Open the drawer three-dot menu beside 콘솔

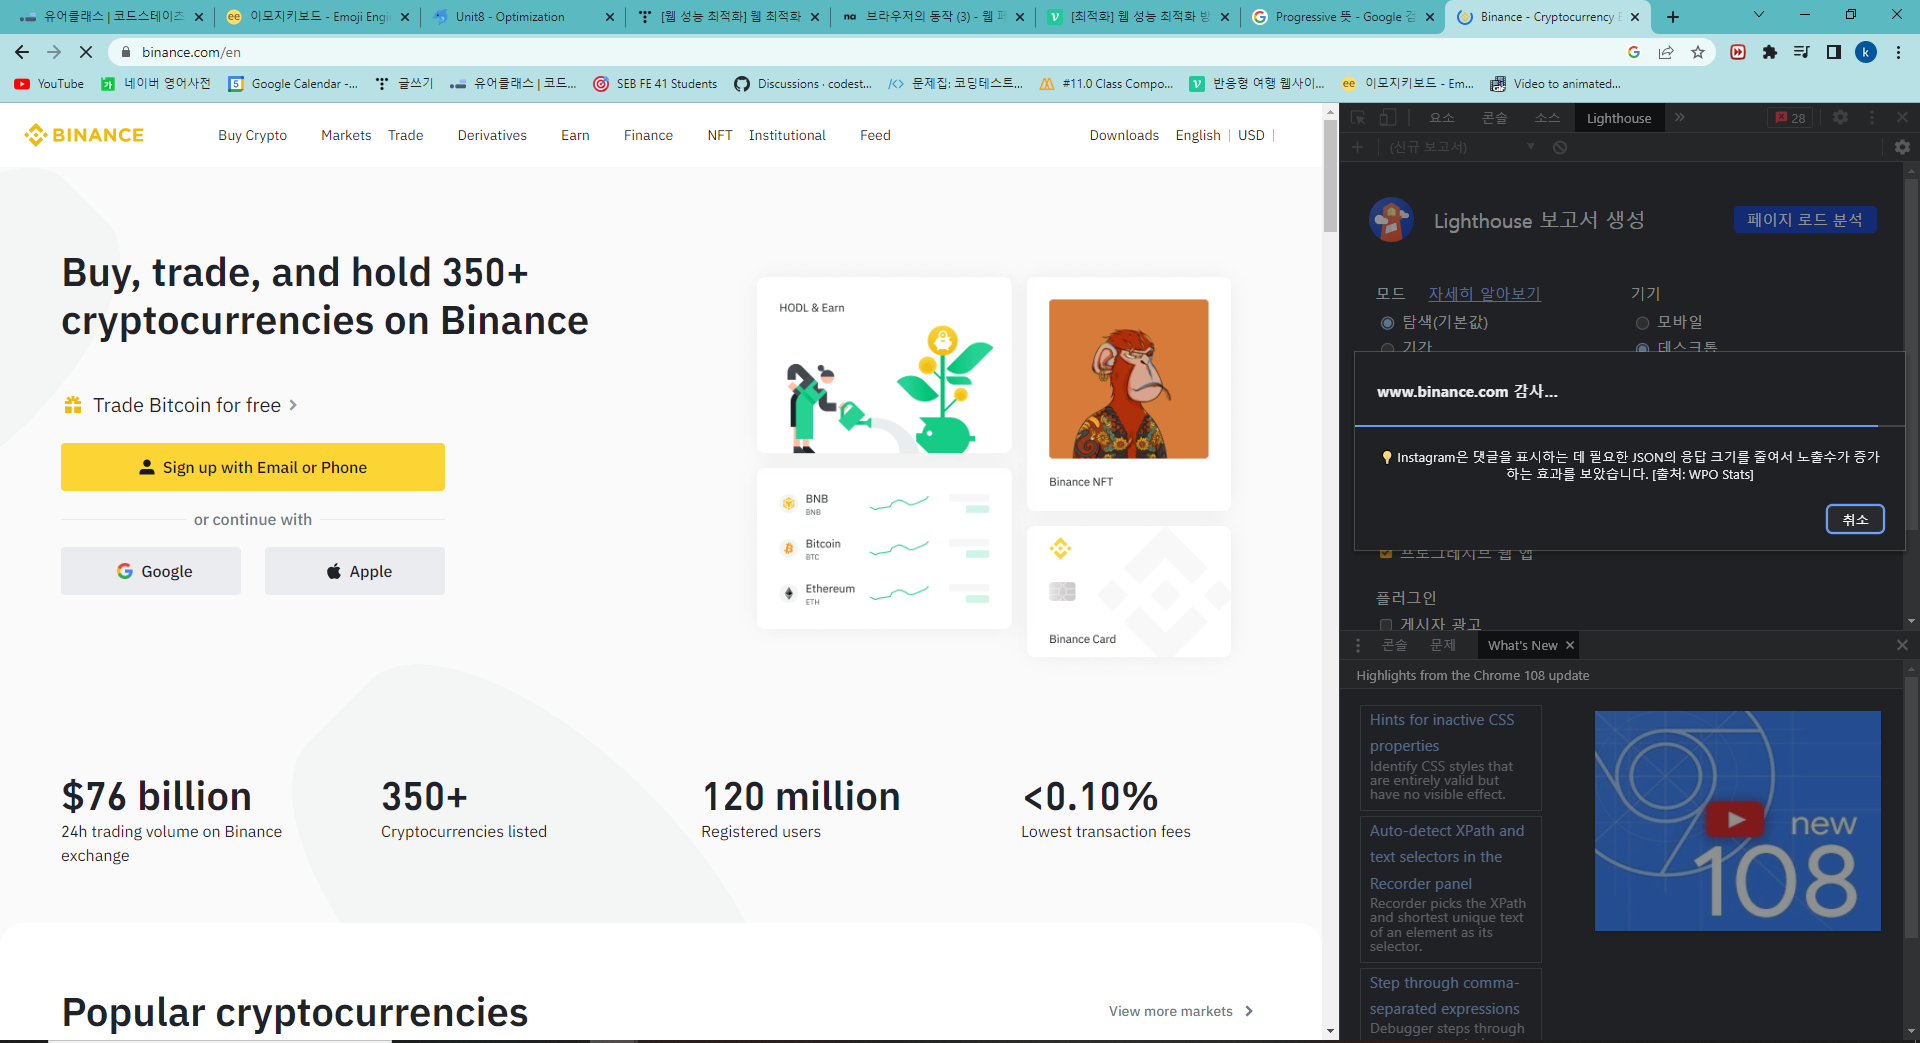[x=1358, y=645]
